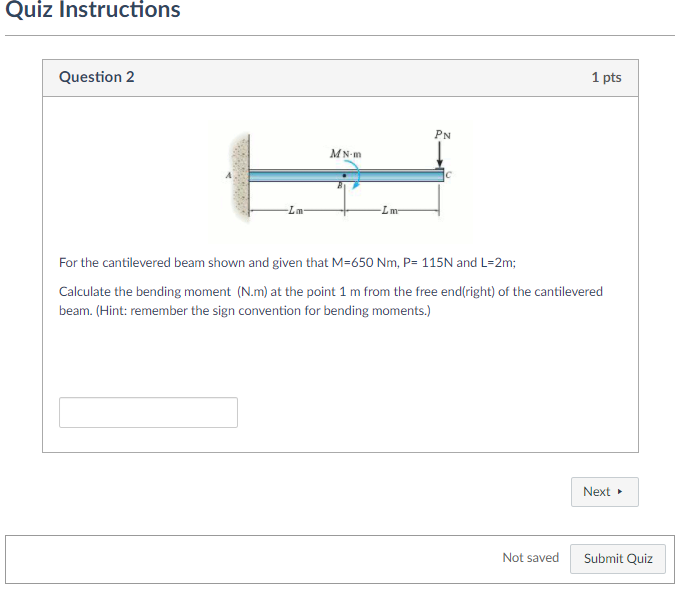Click the M N·m label in diagram
This screenshot has height=595, width=688.
coord(346,154)
